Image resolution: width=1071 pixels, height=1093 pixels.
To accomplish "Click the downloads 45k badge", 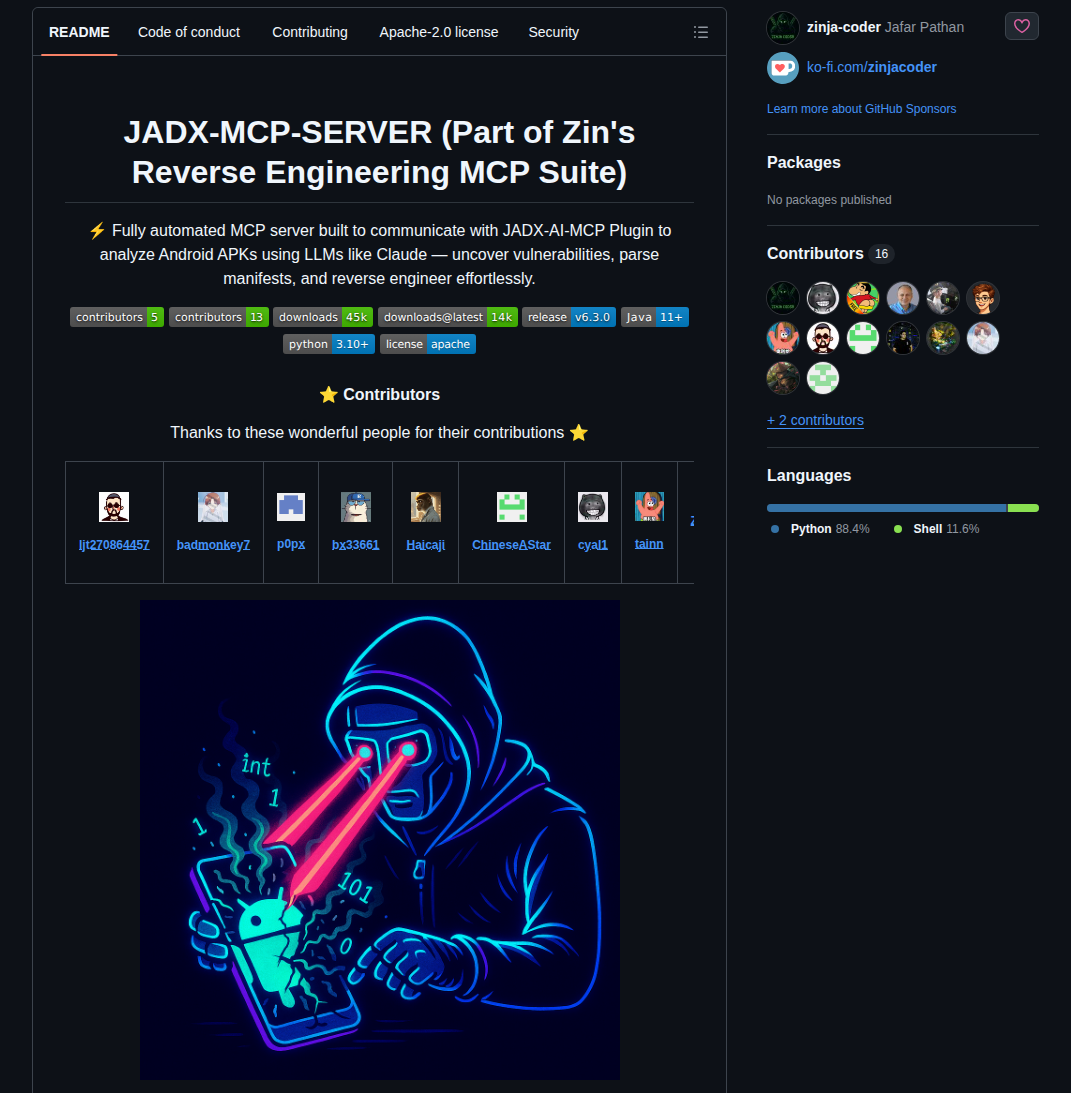I will tap(323, 317).
